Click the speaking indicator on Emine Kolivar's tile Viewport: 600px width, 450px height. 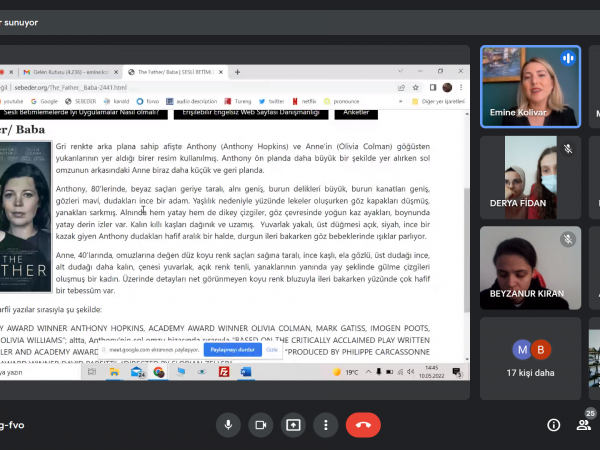click(568, 59)
